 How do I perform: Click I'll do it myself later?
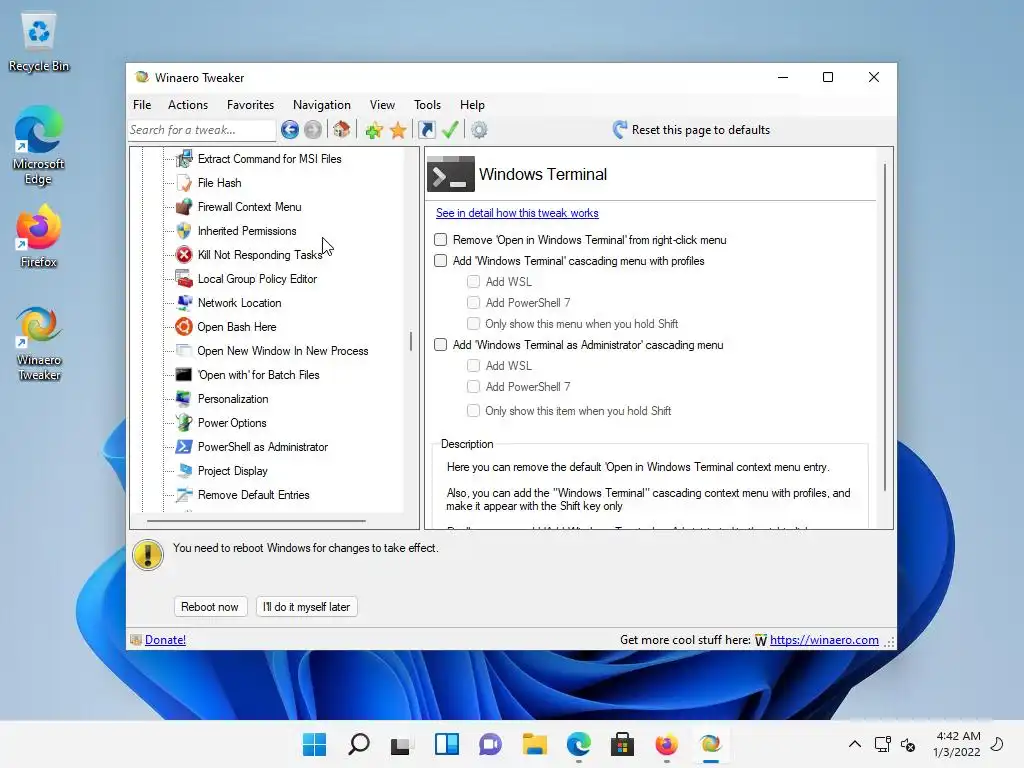point(306,607)
